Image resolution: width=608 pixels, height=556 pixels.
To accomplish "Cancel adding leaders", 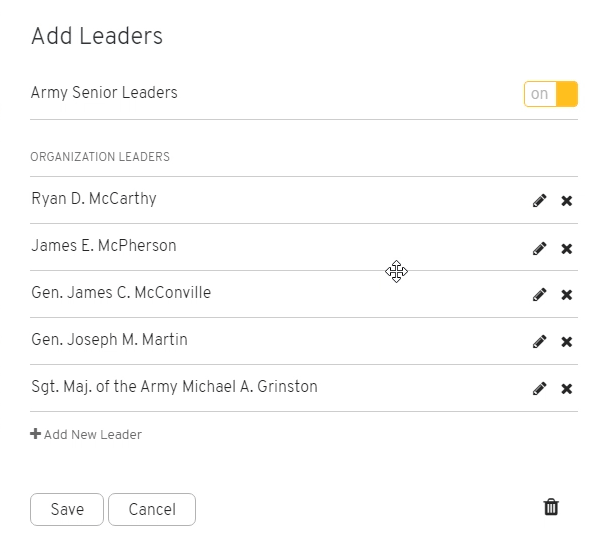I will [x=152, y=509].
